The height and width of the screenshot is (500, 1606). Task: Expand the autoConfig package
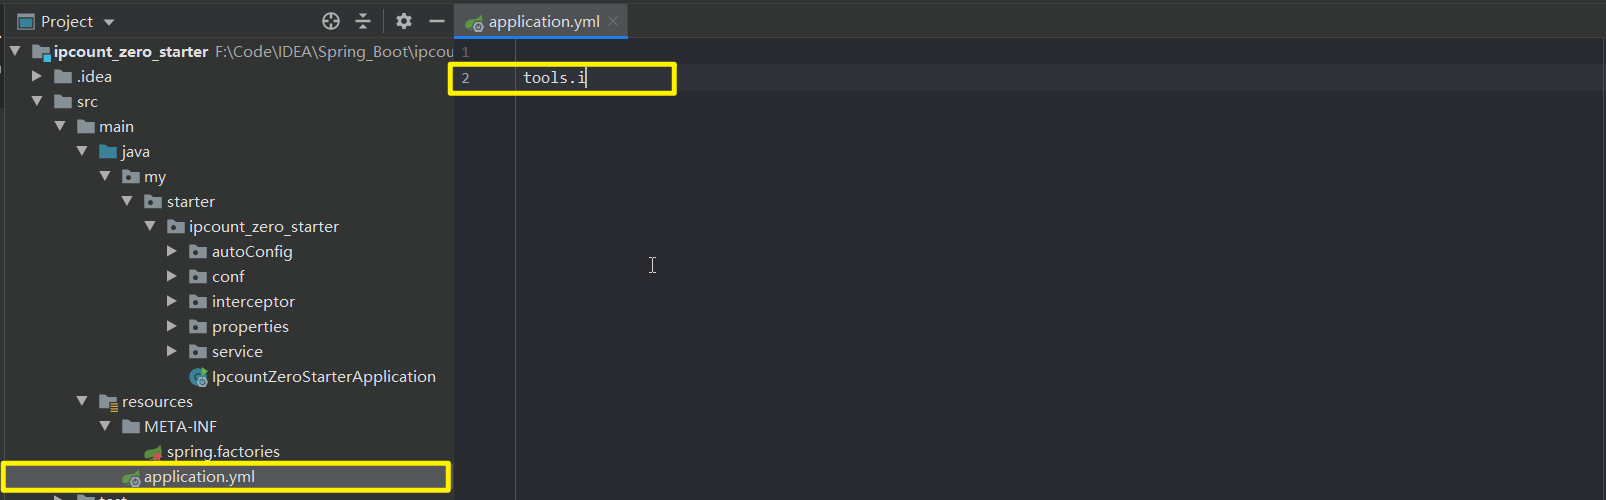(x=172, y=251)
